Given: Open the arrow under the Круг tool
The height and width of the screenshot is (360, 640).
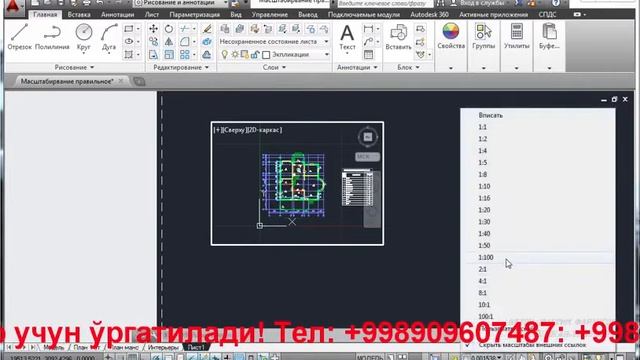Looking at the screenshot, I should coord(84,53).
